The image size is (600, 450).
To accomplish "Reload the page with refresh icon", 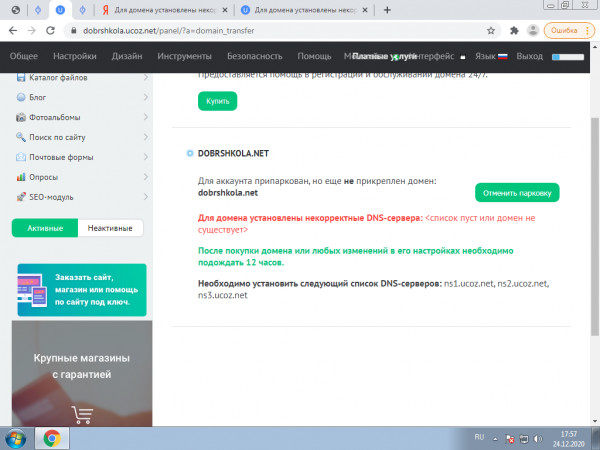I will [x=51, y=31].
